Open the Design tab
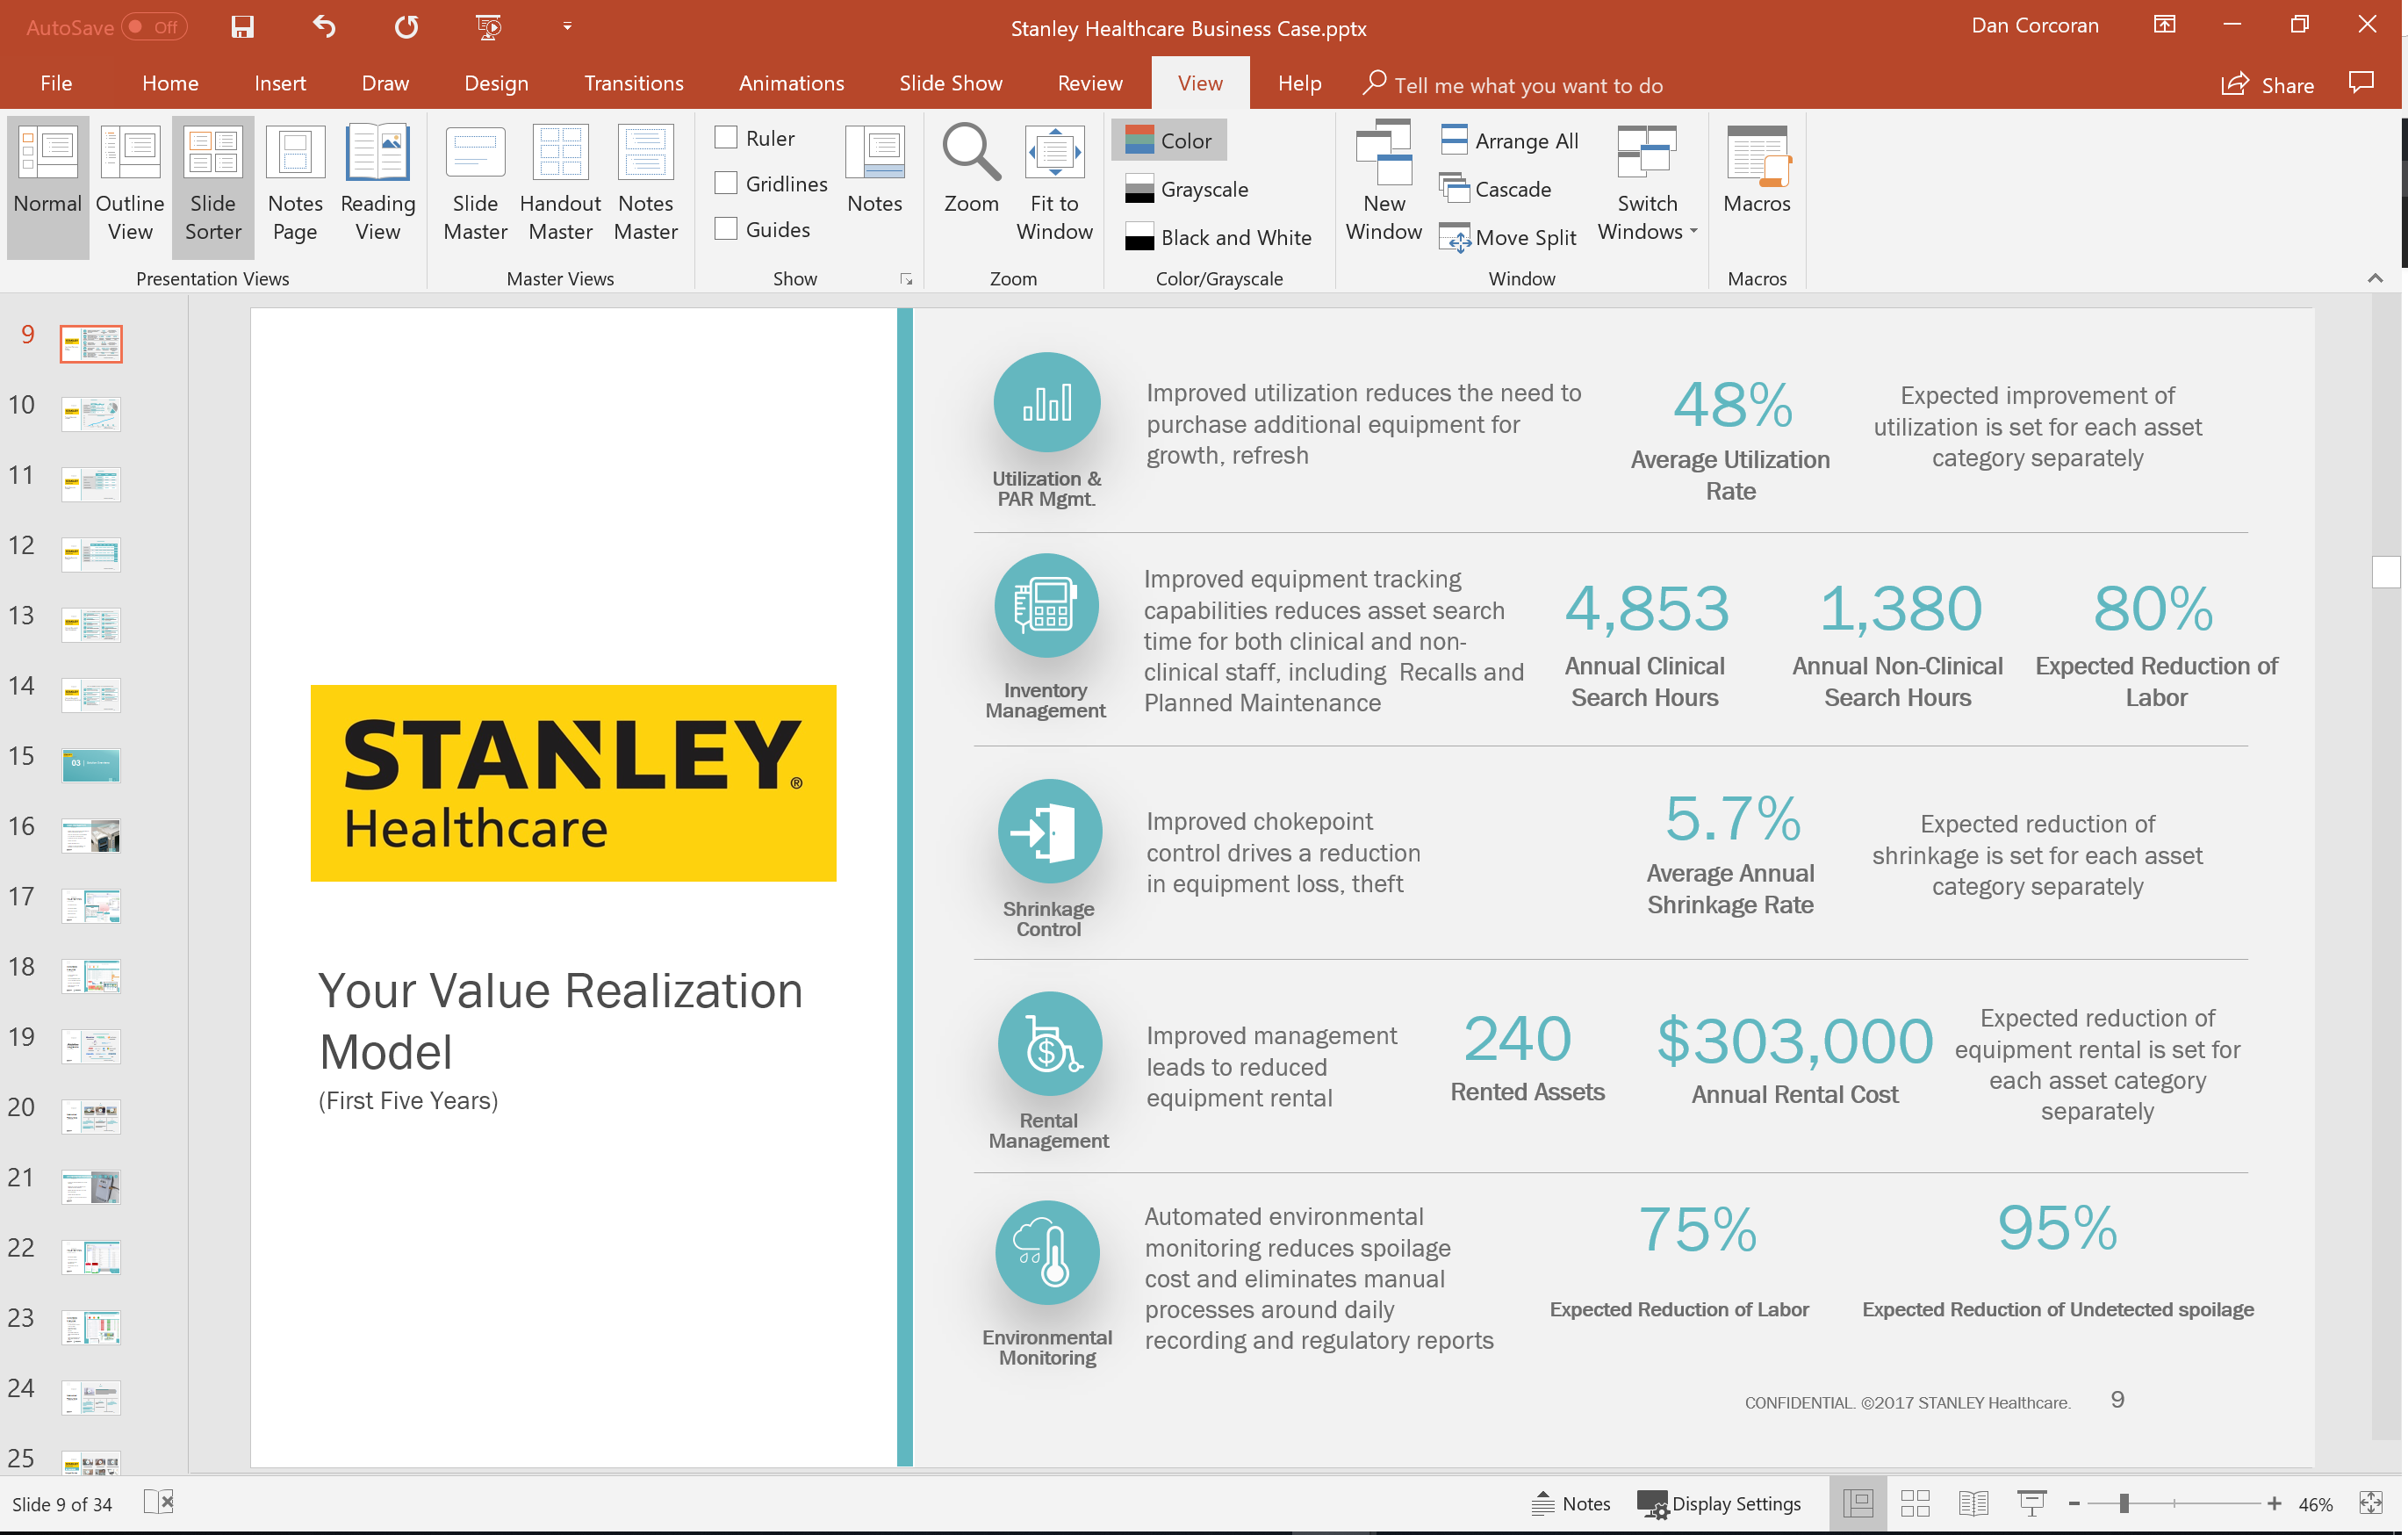The image size is (2408, 1535). click(x=496, y=84)
